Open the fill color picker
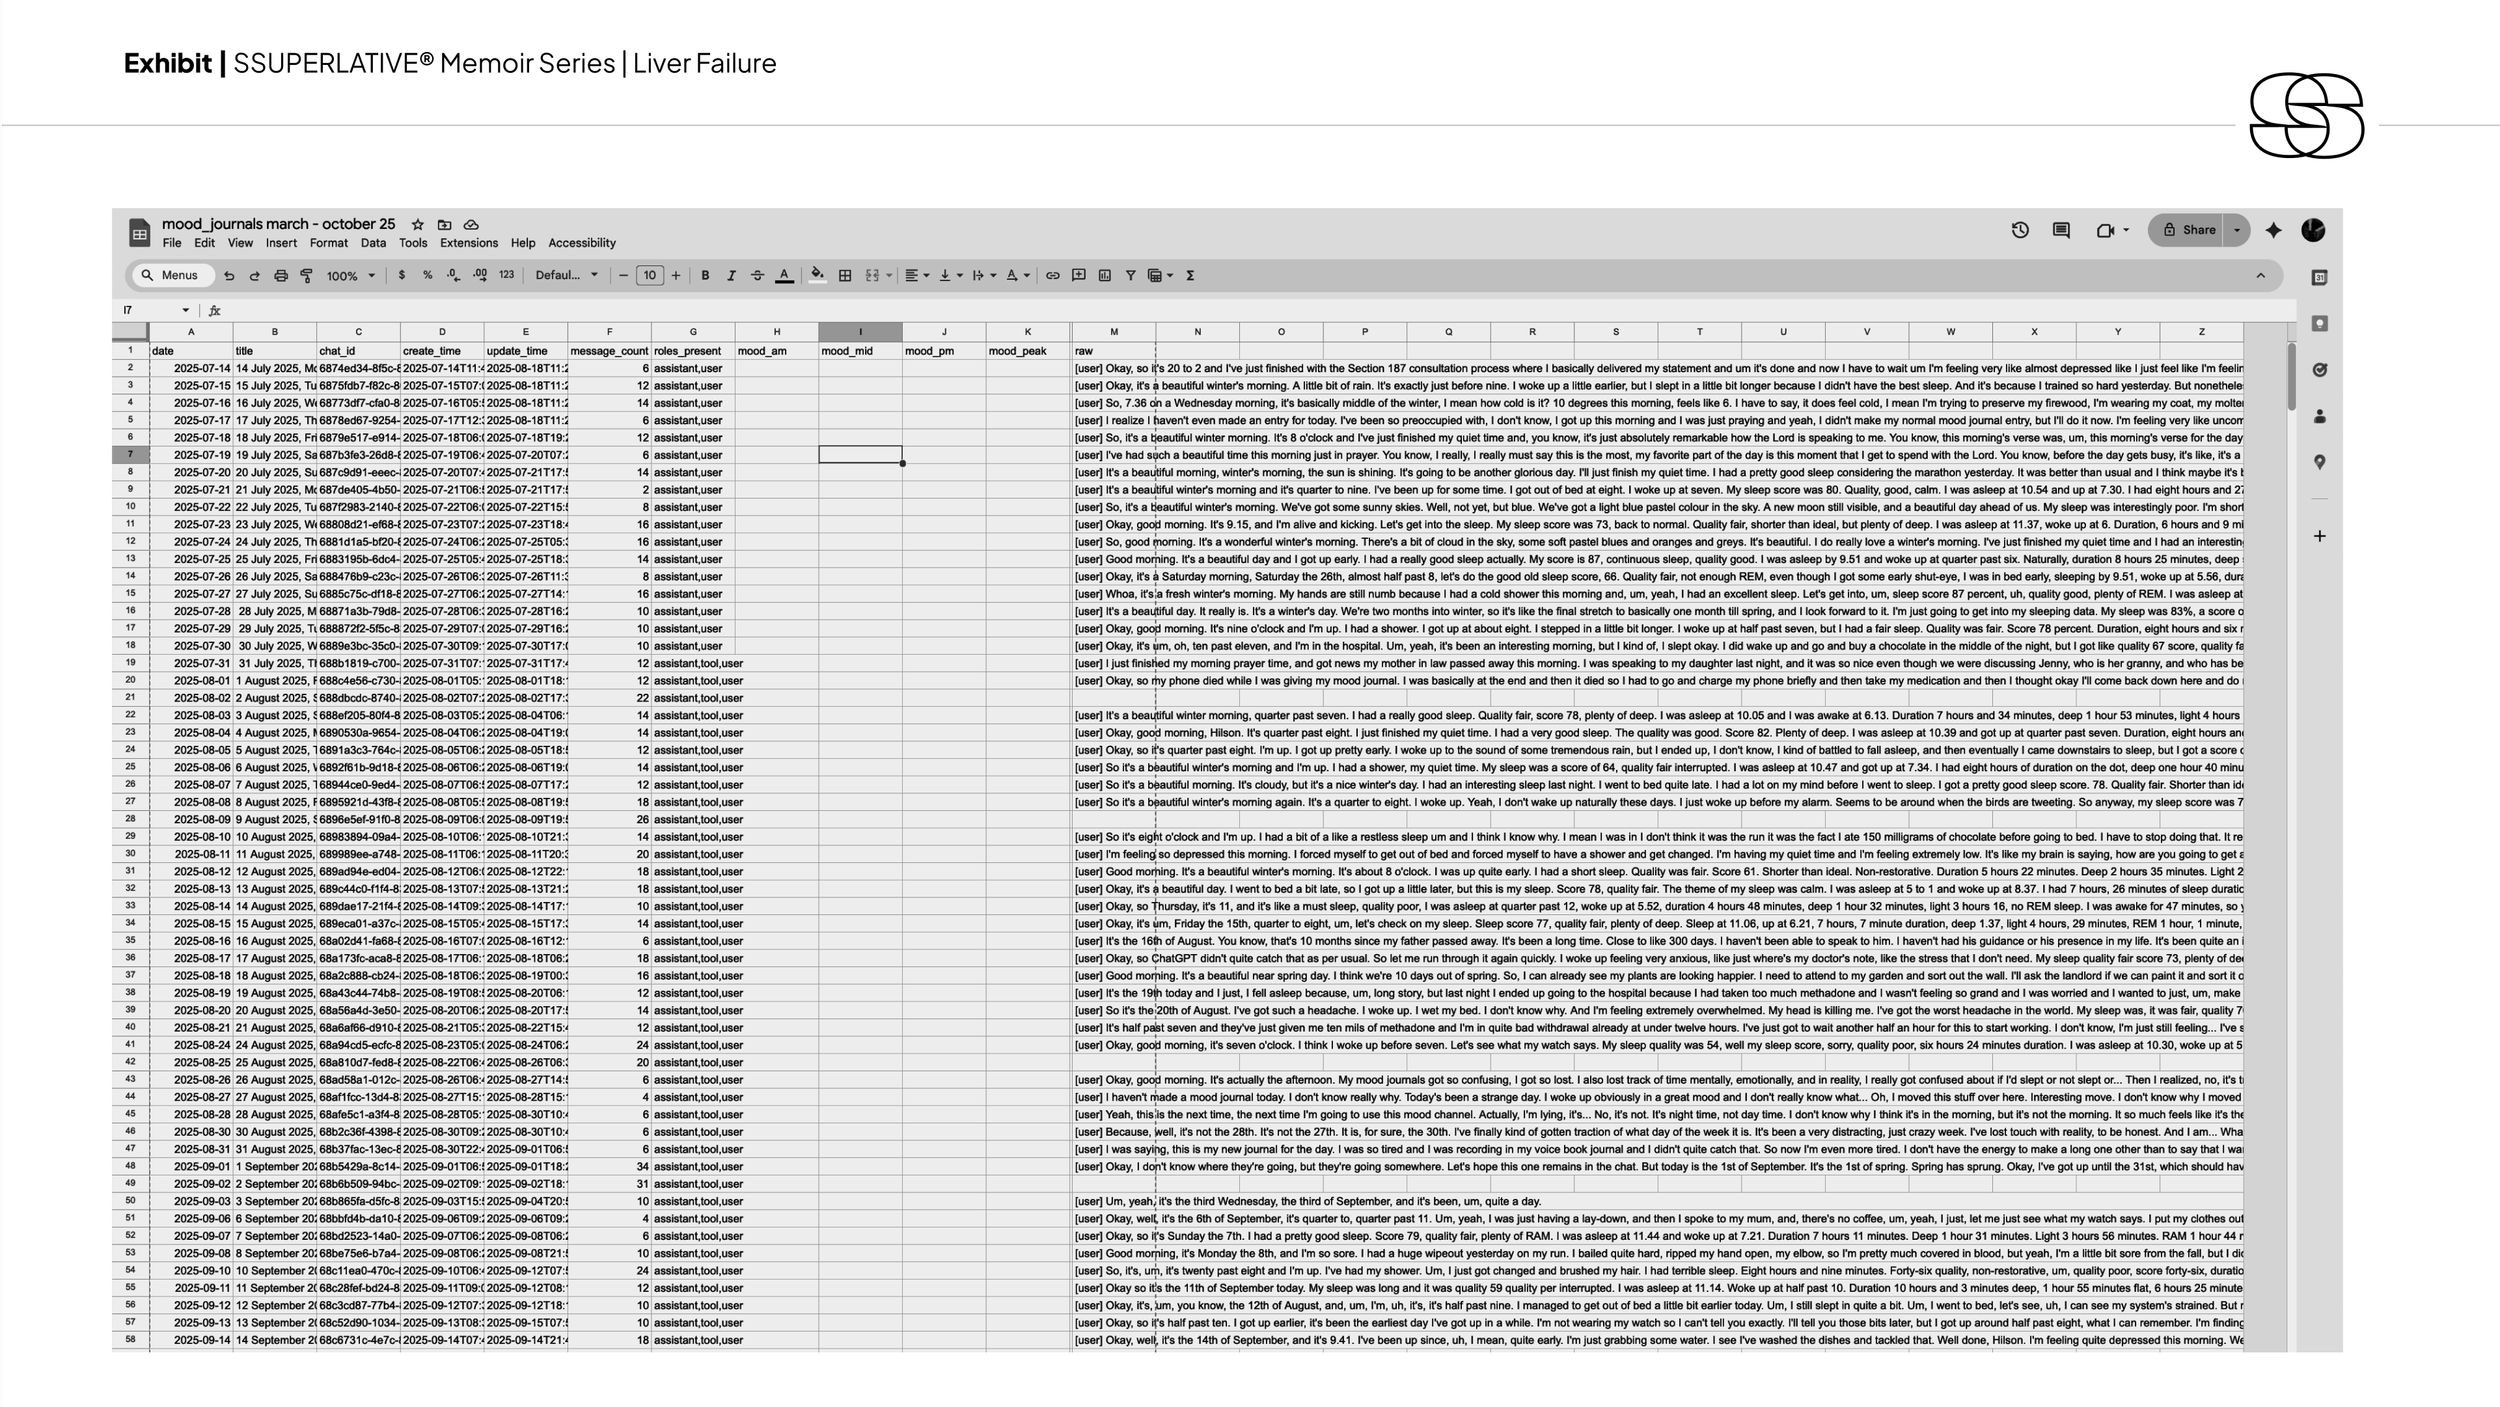Image resolution: width=2500 pixels, height=1407 pixels. [x=817, y=276]
